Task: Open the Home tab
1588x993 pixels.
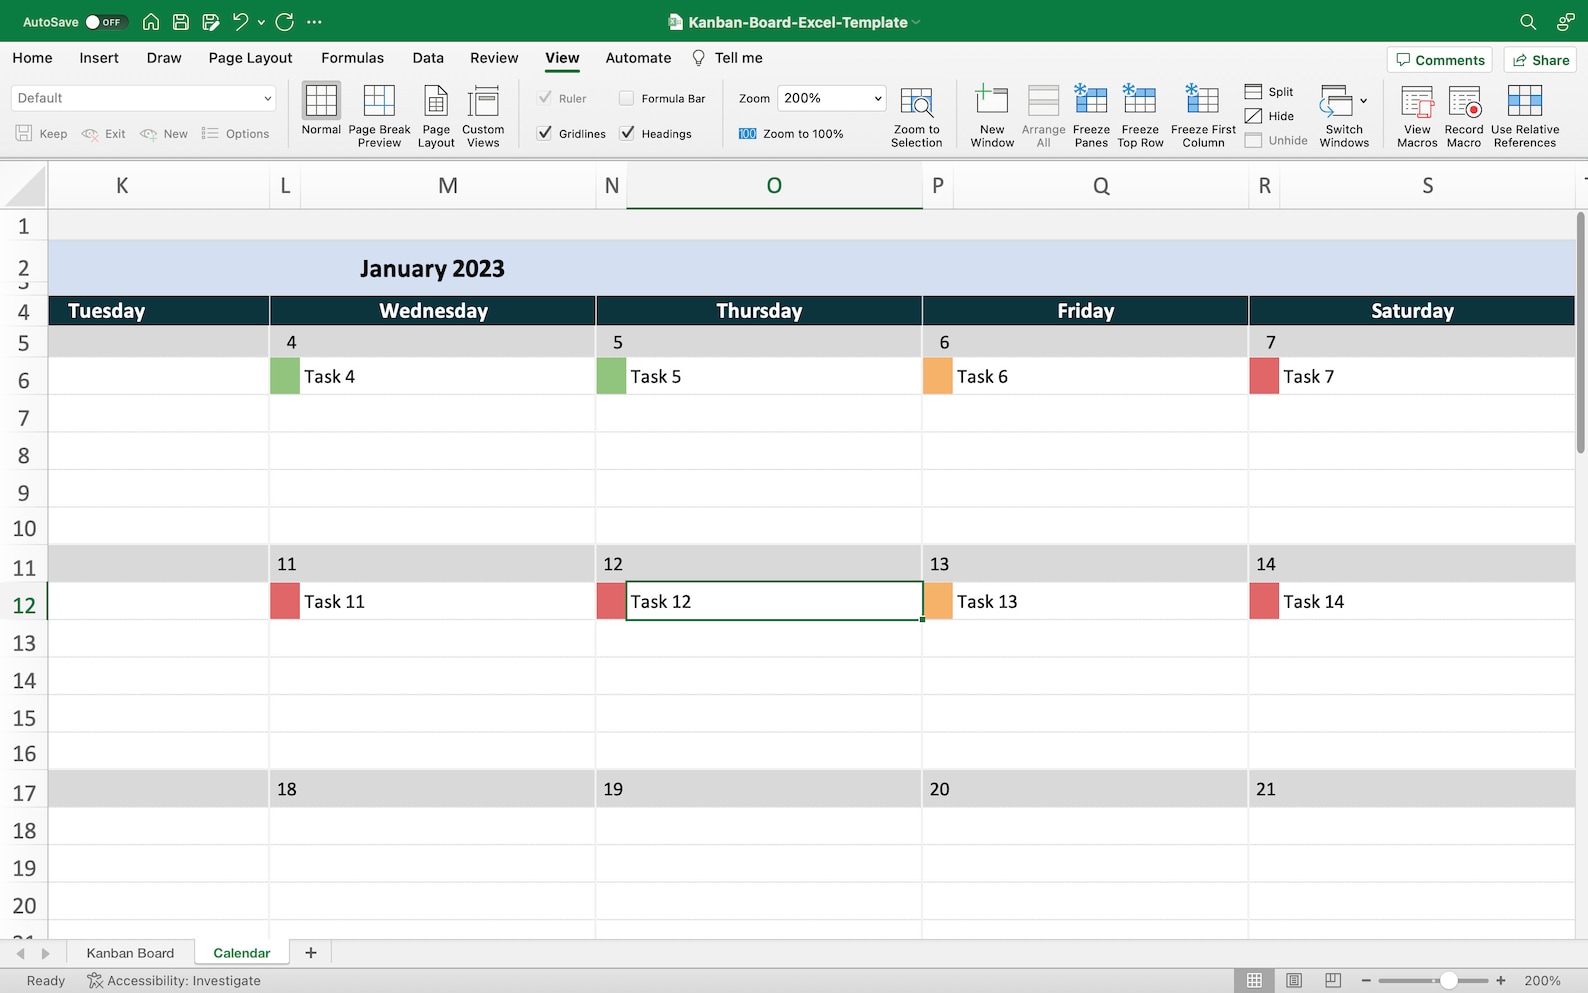Action: (x=32, y=58)
